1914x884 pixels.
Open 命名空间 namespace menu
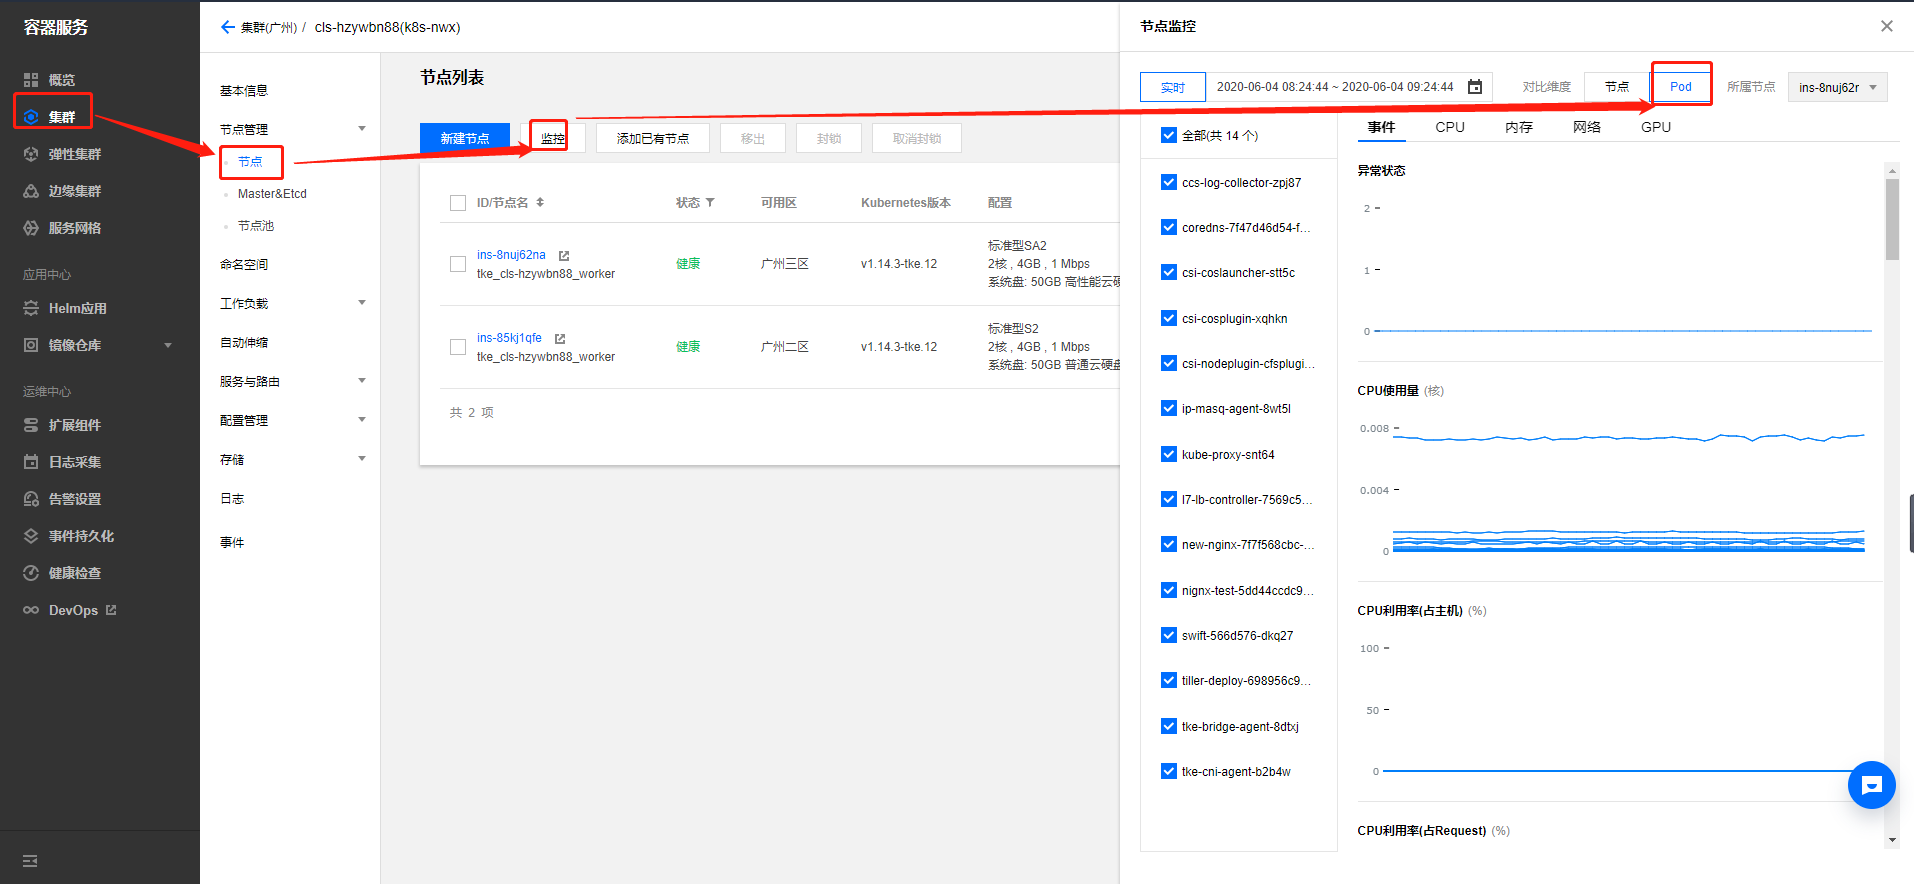tap(244, 265)
